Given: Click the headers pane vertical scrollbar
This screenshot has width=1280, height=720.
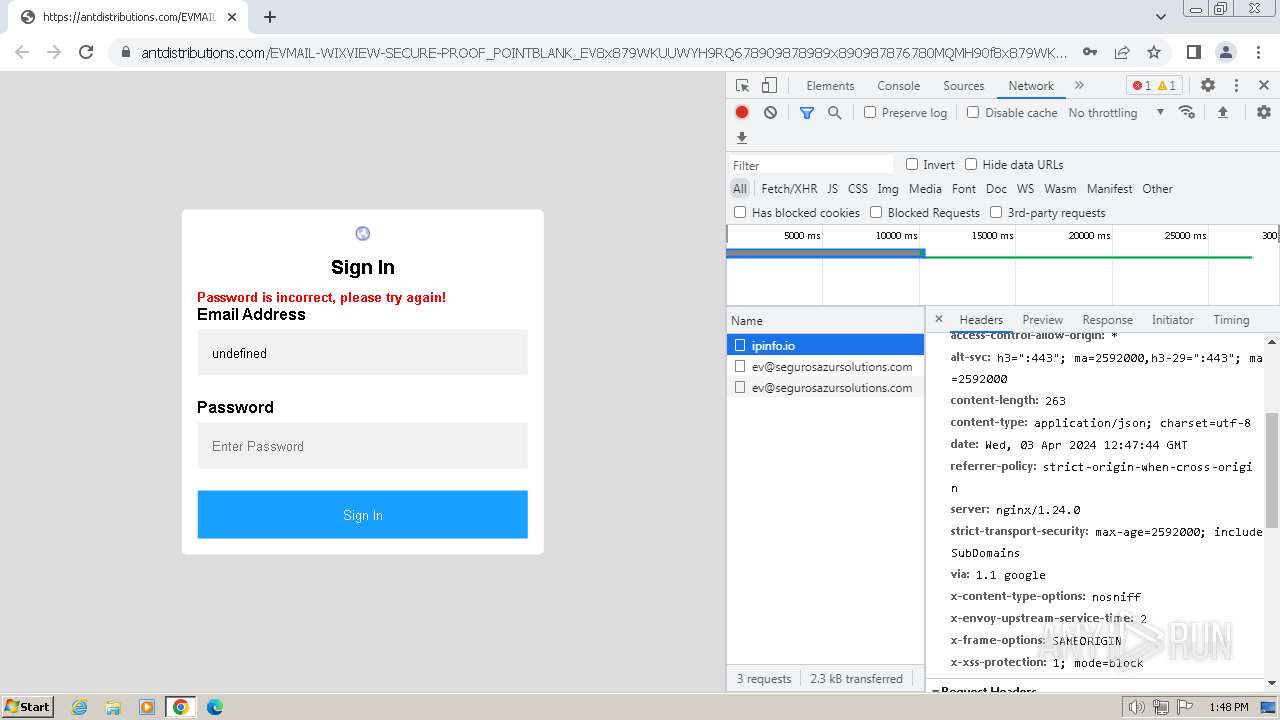Looking at the screenshot, I should point(1272,470).
